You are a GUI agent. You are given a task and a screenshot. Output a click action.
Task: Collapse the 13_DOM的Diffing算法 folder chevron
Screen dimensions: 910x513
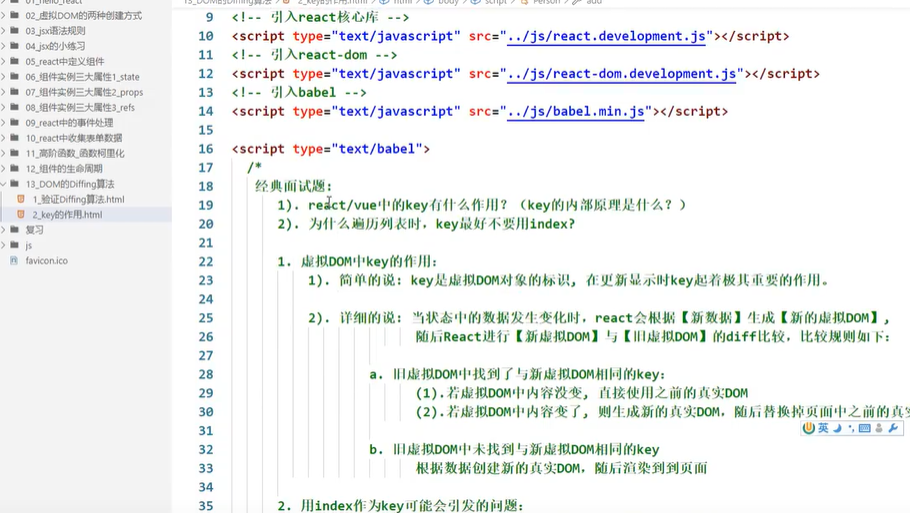pos(3,183)
